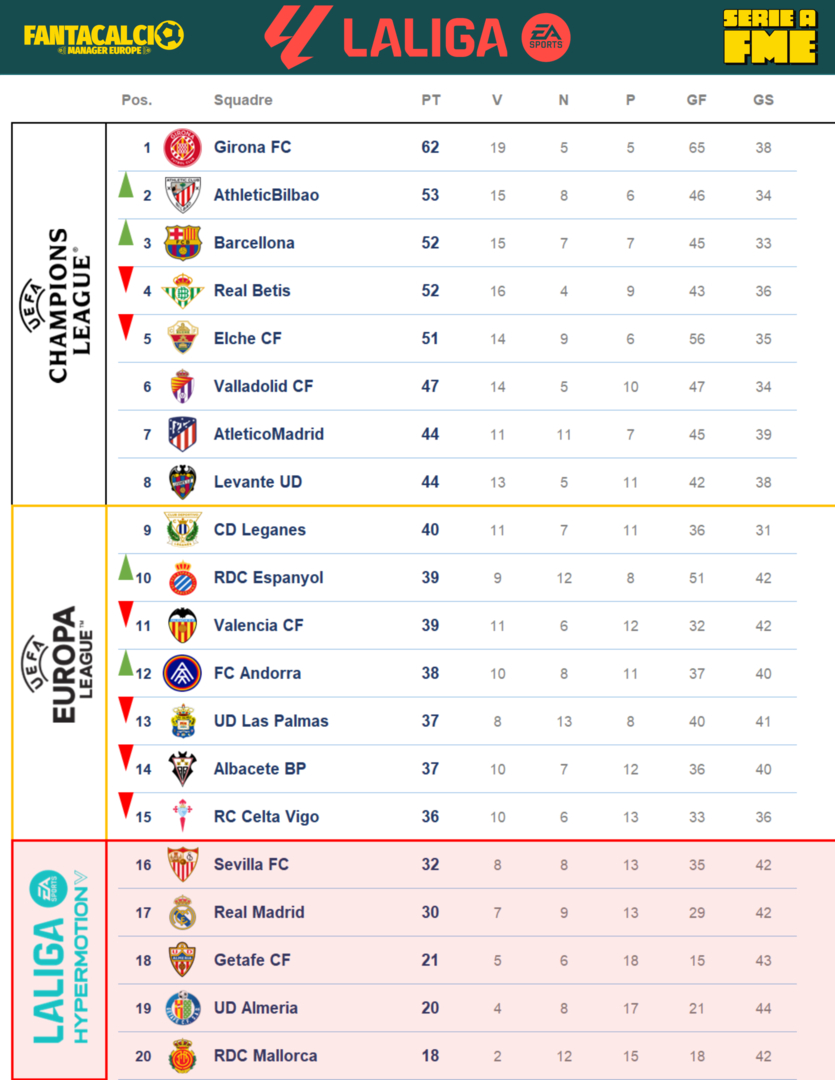Click red down arrow beside Elche CF
The image size is (835, 1080).
(126, 327)
